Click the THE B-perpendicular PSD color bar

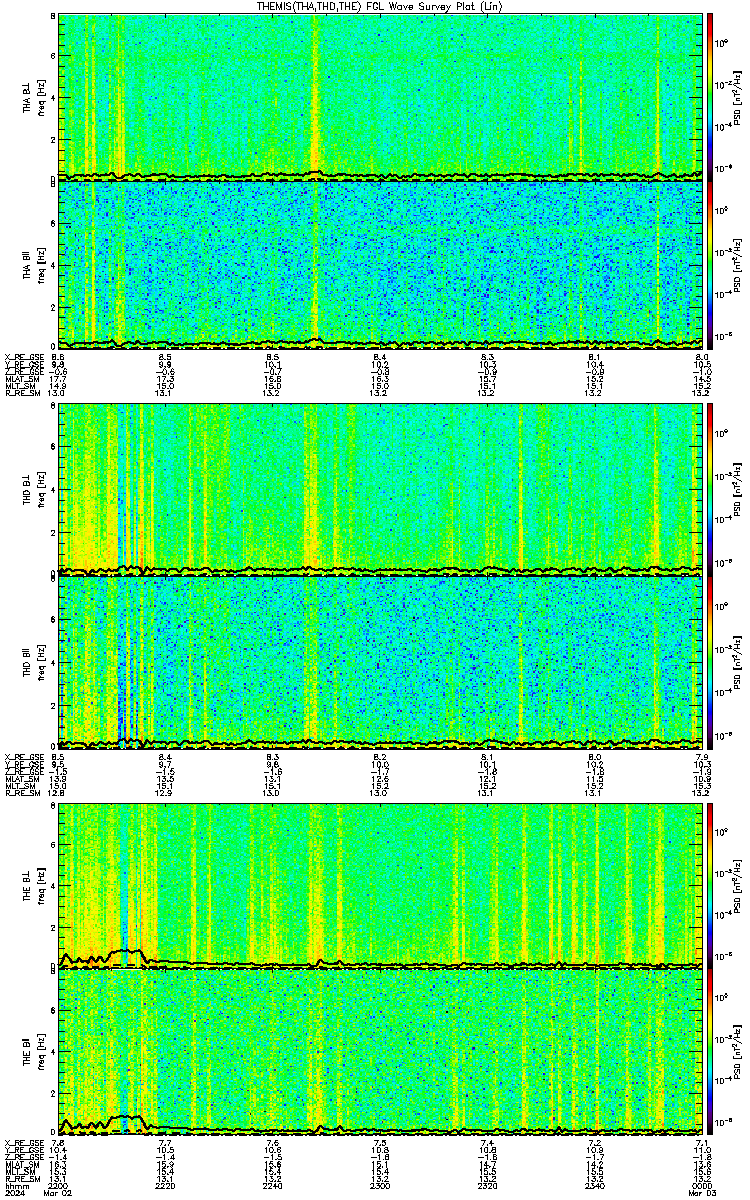click(710, 885)
